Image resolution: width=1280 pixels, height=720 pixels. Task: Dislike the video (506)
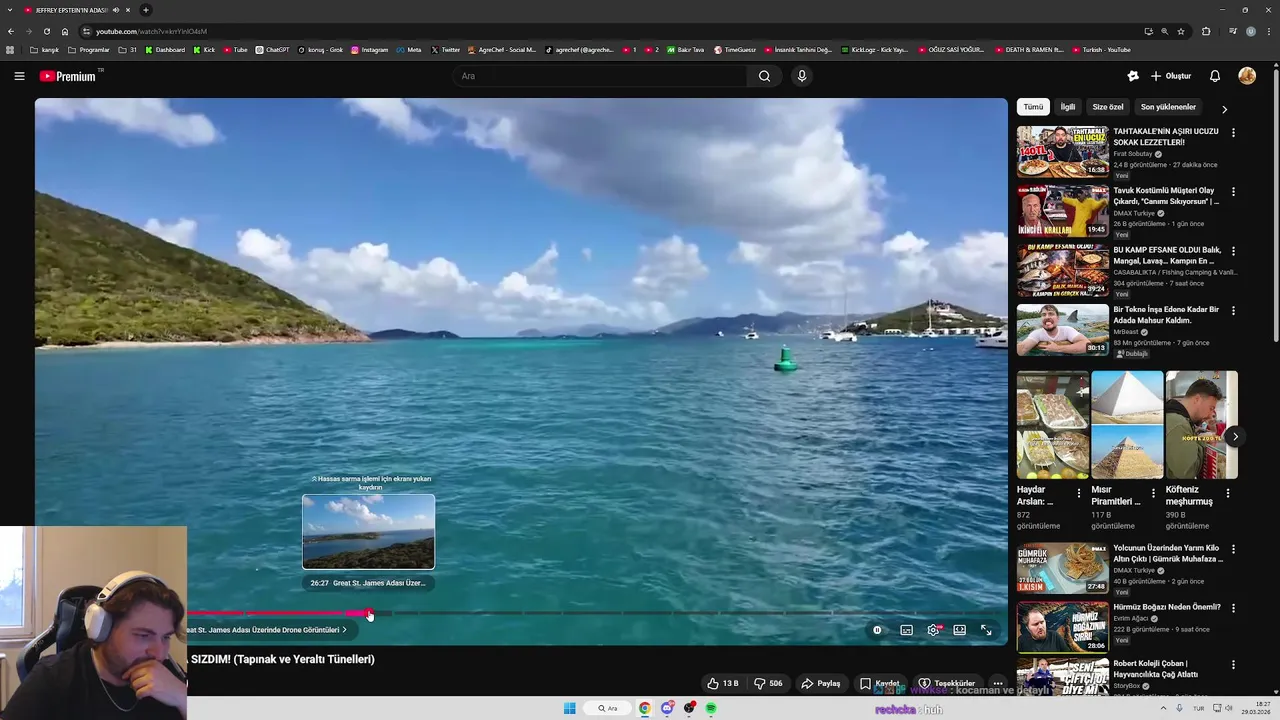click(x=768, y=684)
